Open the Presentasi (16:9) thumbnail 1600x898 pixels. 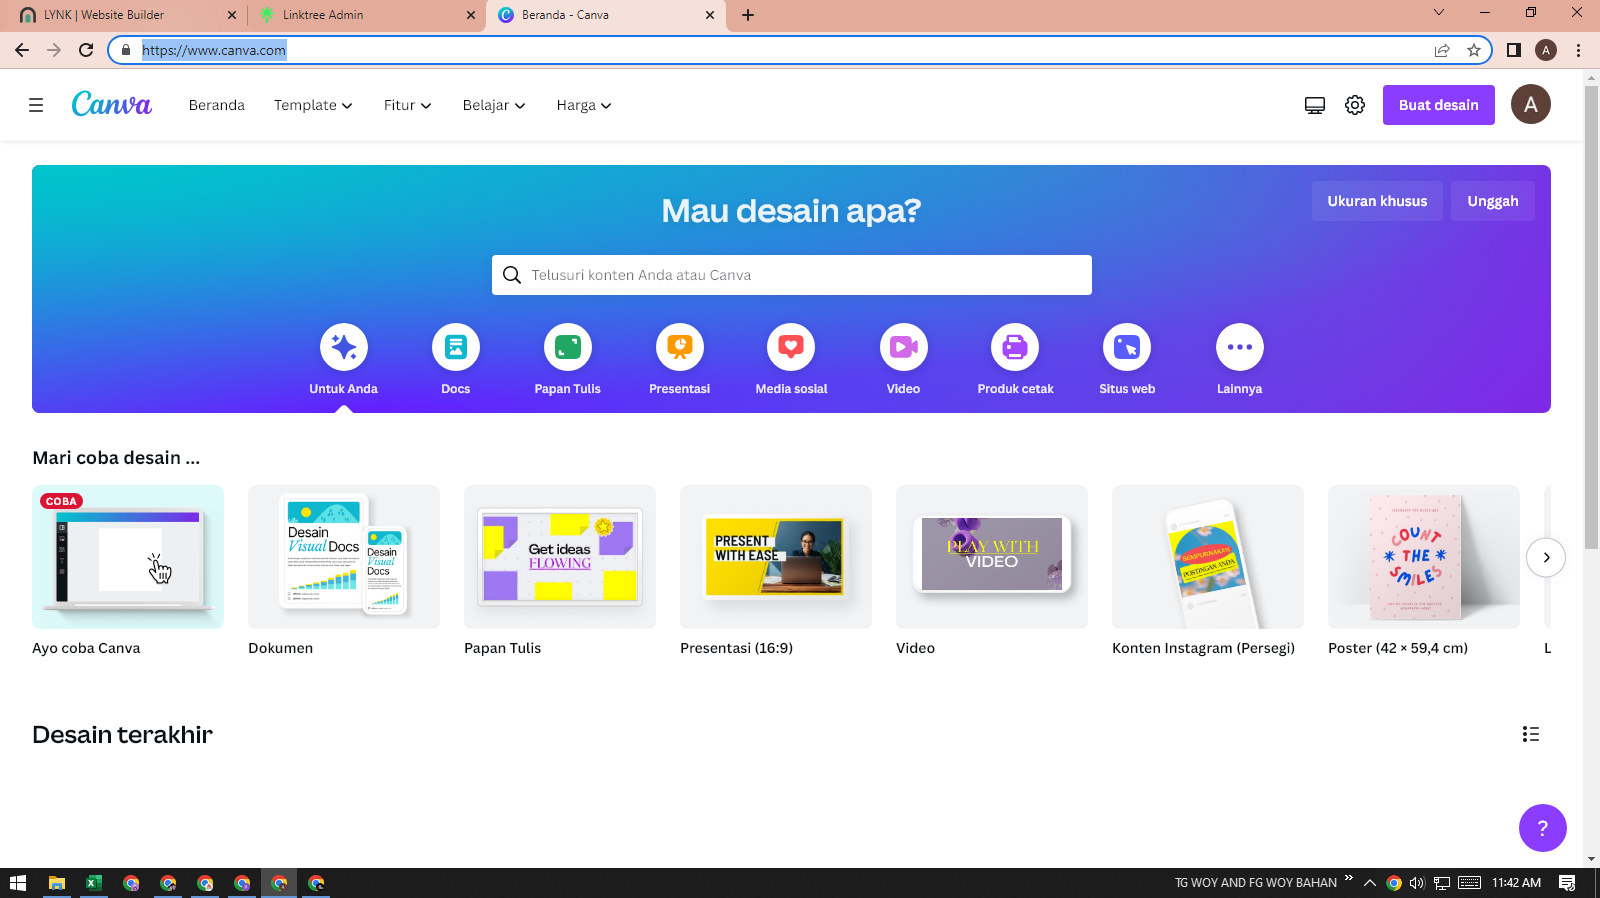click(776, 557)
